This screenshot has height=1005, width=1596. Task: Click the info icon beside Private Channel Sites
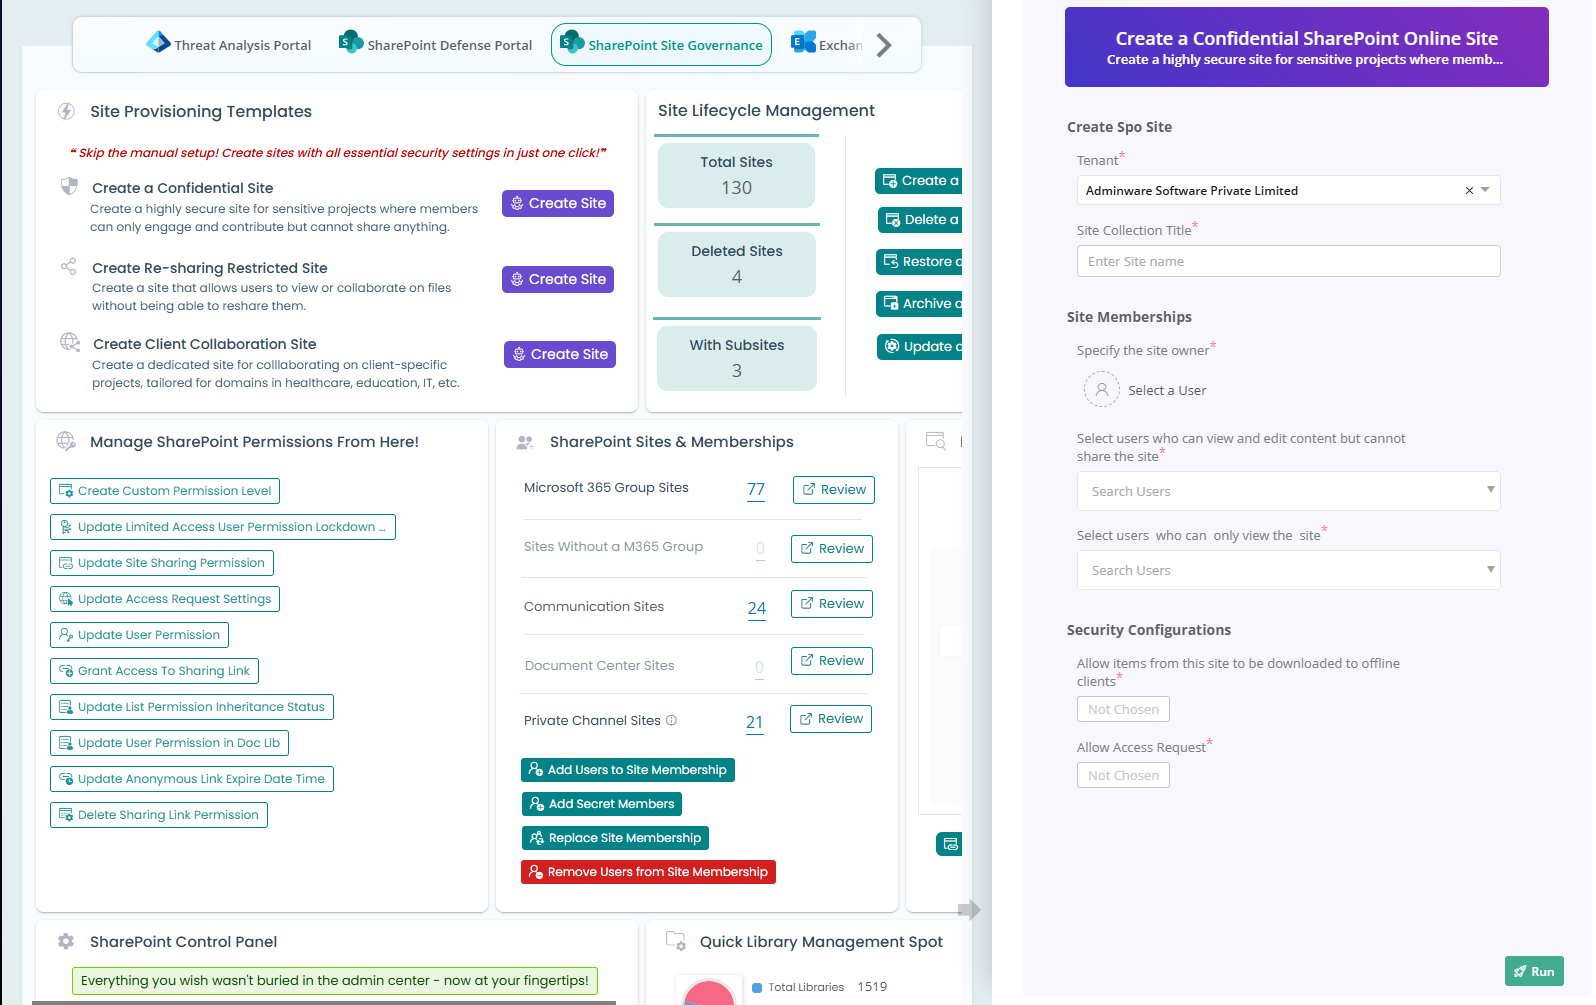pos(671,720)
